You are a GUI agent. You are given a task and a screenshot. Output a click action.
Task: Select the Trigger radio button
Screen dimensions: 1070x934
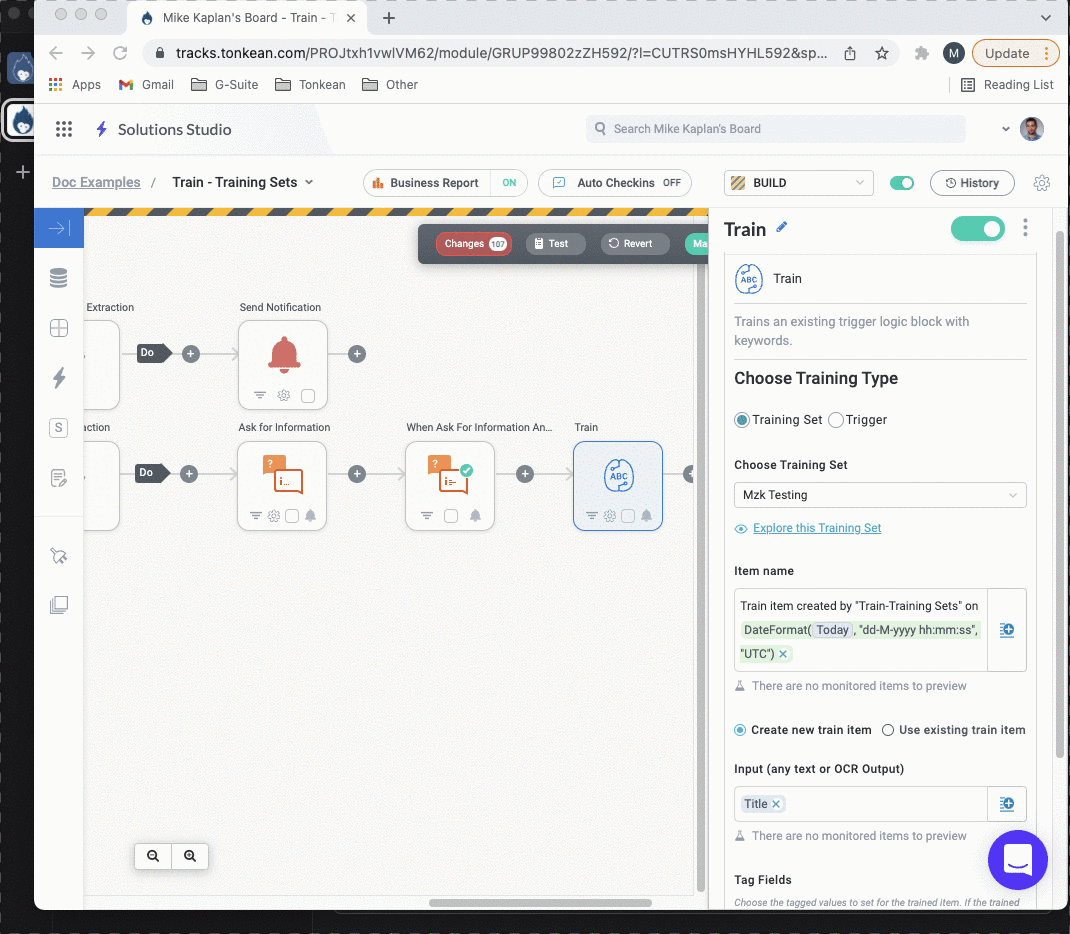[x=836, y=420]
